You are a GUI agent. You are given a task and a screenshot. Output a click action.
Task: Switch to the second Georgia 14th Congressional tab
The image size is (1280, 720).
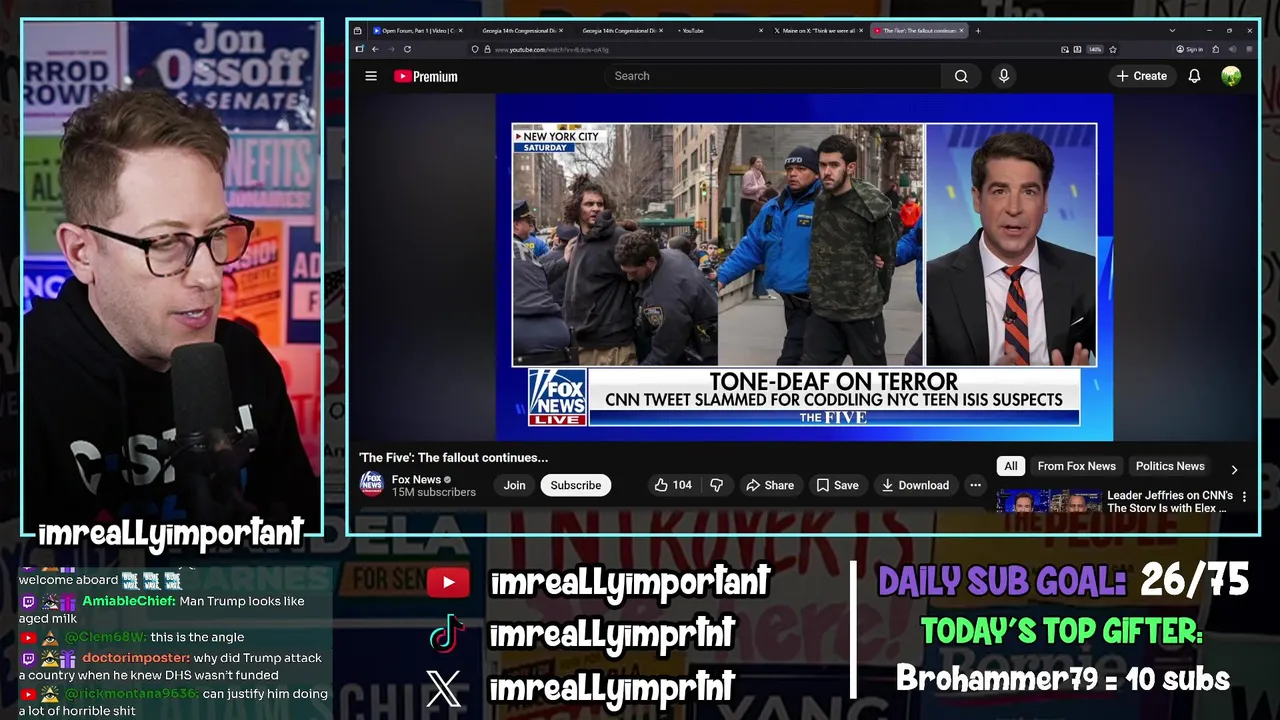pos(620,31)
